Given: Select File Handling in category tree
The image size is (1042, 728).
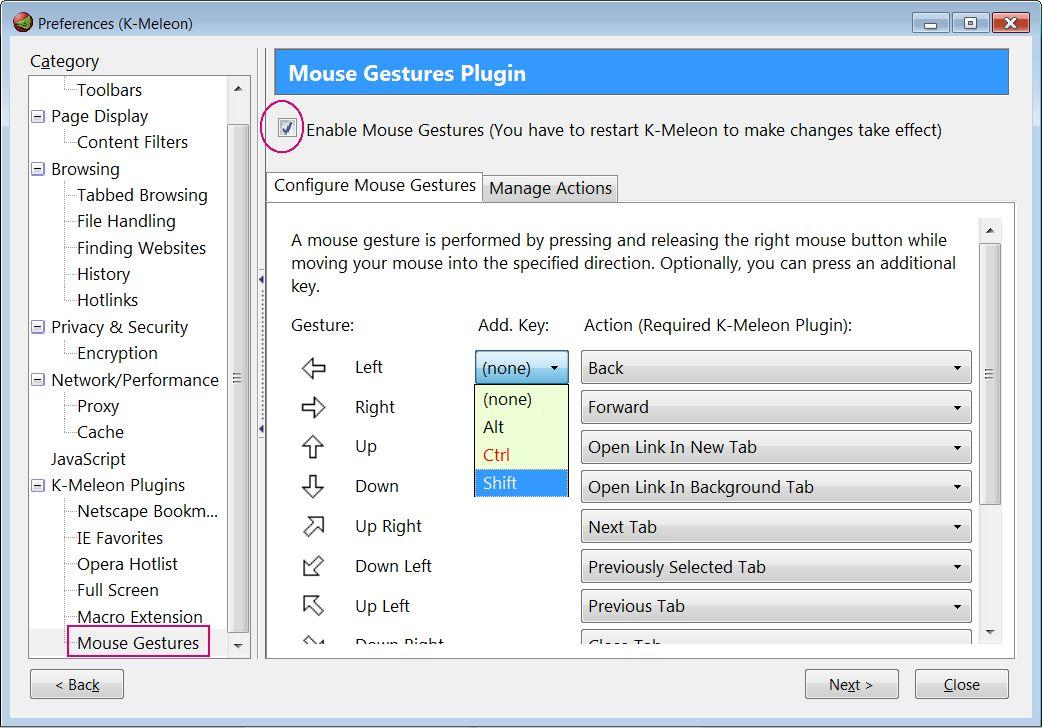Looking at the screenshot, I should [126, 221].
